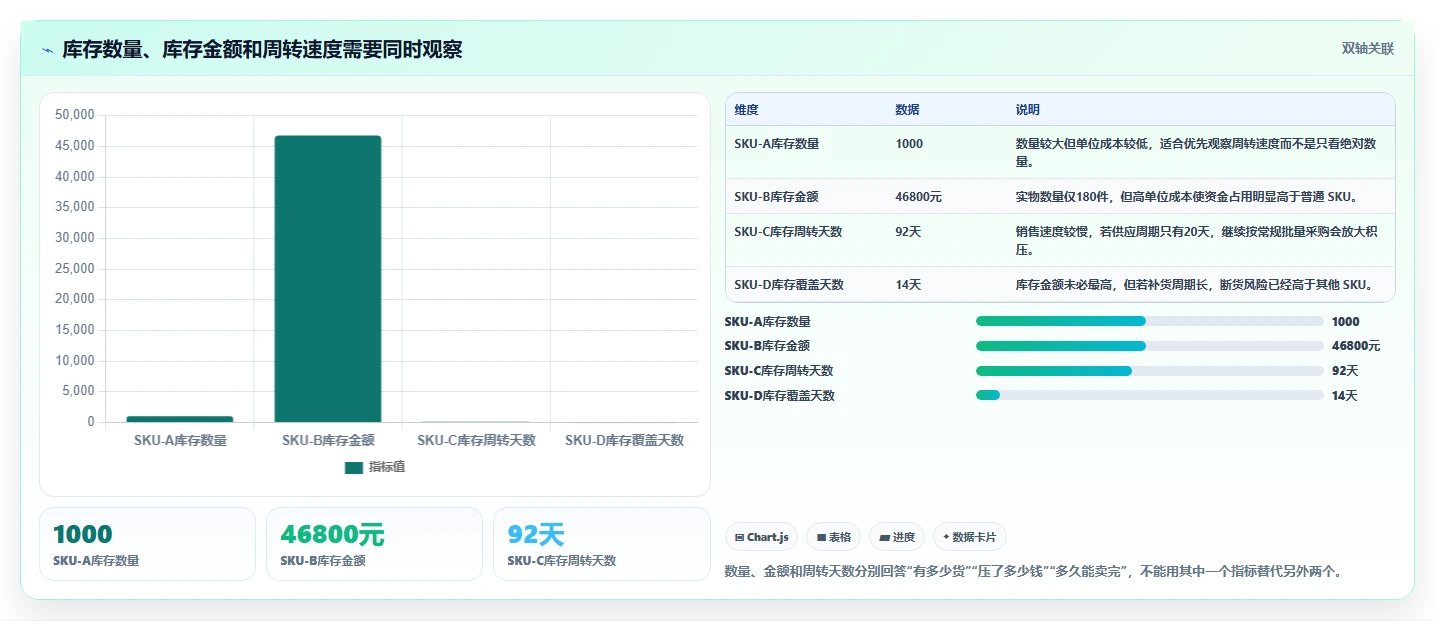Click the SKU-A库存数量 bar in chart

[180, 419]
